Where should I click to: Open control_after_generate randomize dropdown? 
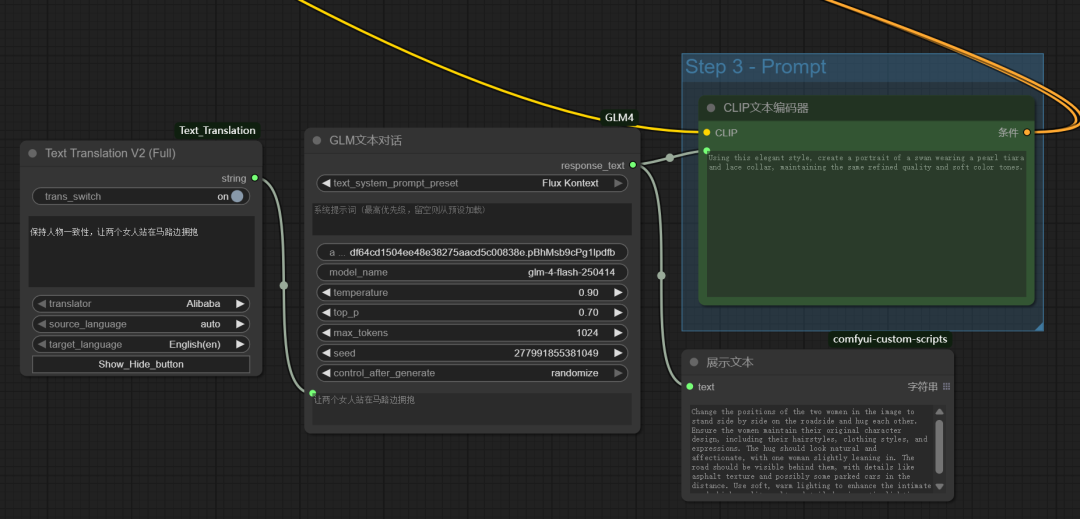[x=472, y=373]
